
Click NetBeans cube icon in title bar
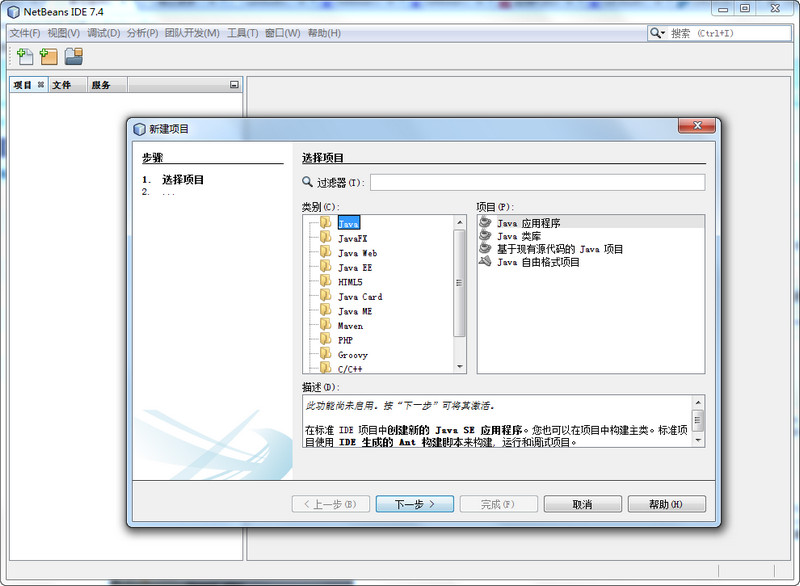(13, 11)
